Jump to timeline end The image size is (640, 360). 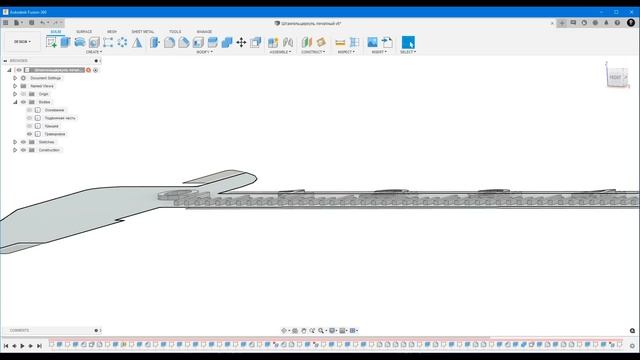coord(39,346)
